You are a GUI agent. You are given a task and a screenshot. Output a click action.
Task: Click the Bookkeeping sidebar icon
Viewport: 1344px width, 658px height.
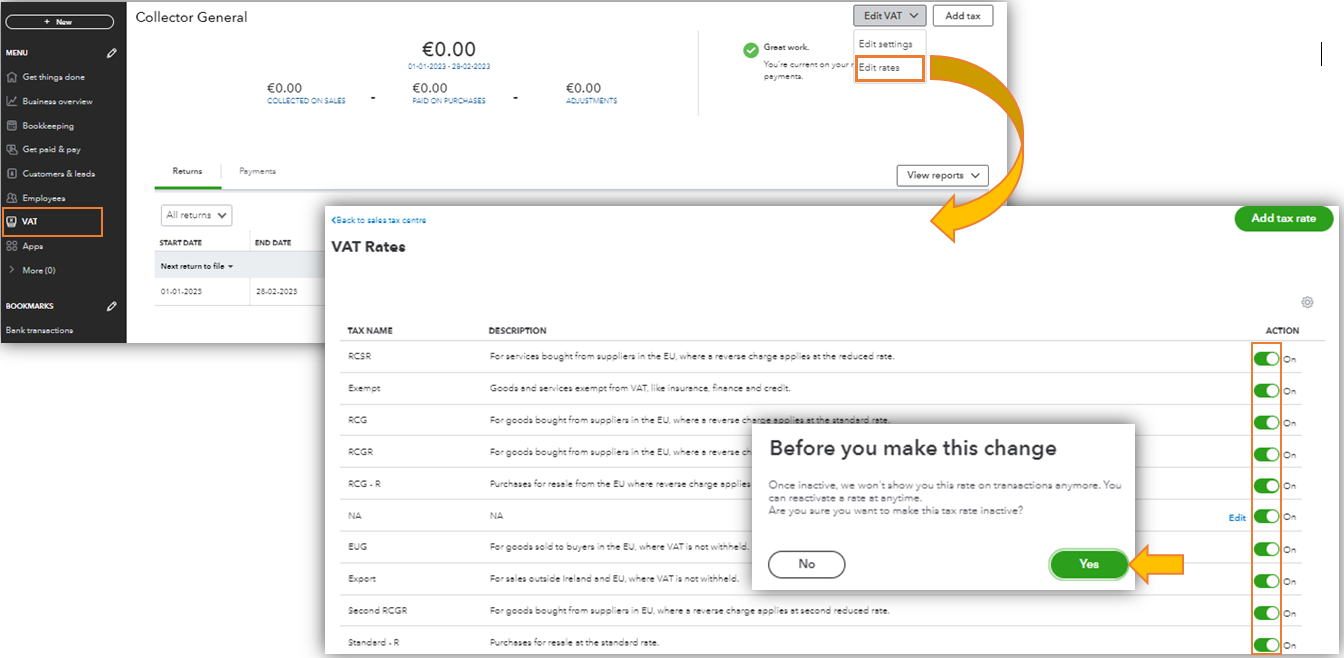coord(12,126)
